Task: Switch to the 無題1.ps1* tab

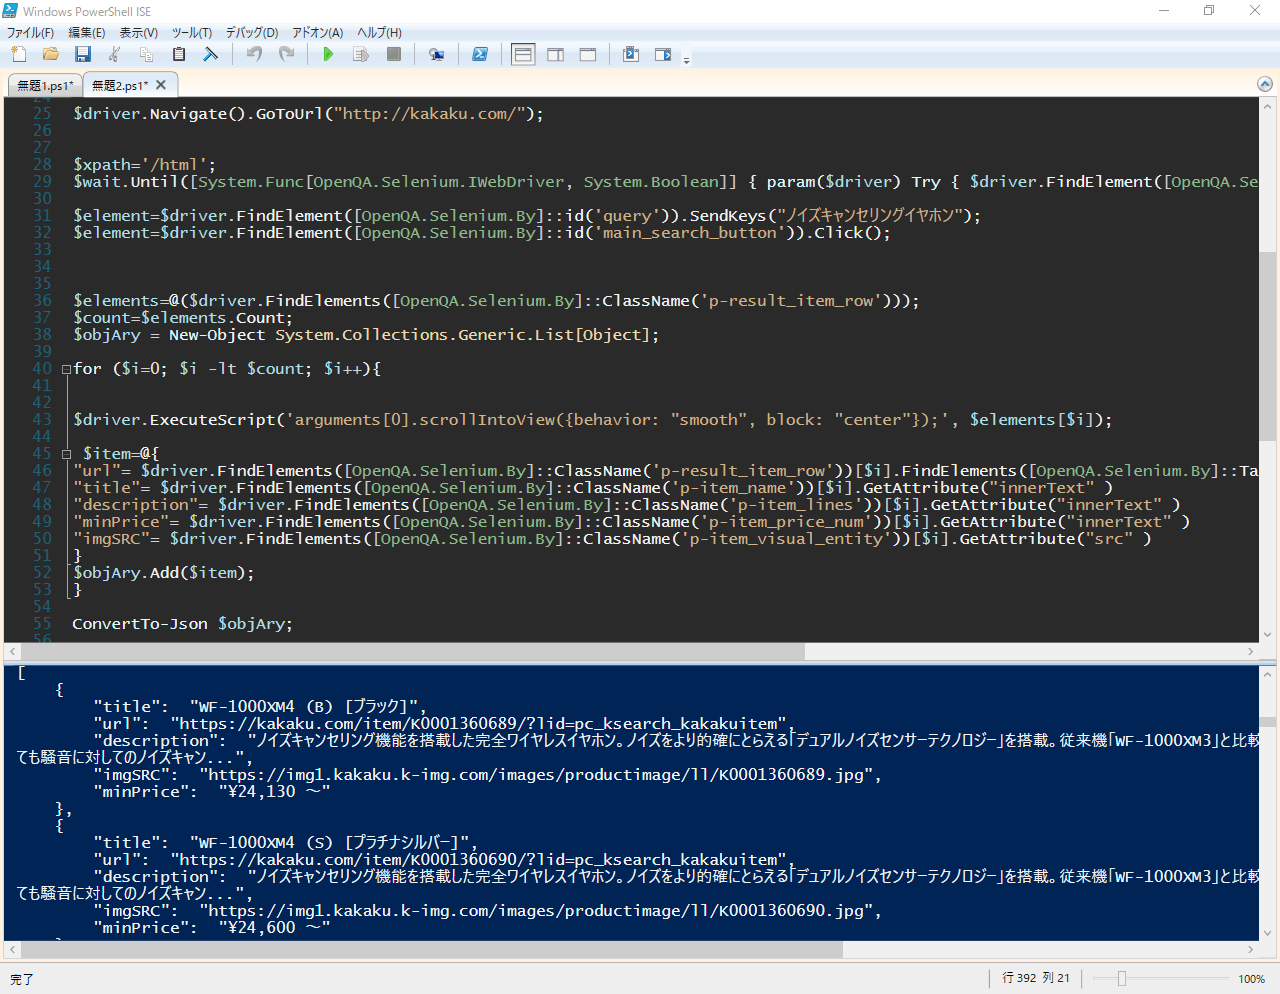Action: 46,85
